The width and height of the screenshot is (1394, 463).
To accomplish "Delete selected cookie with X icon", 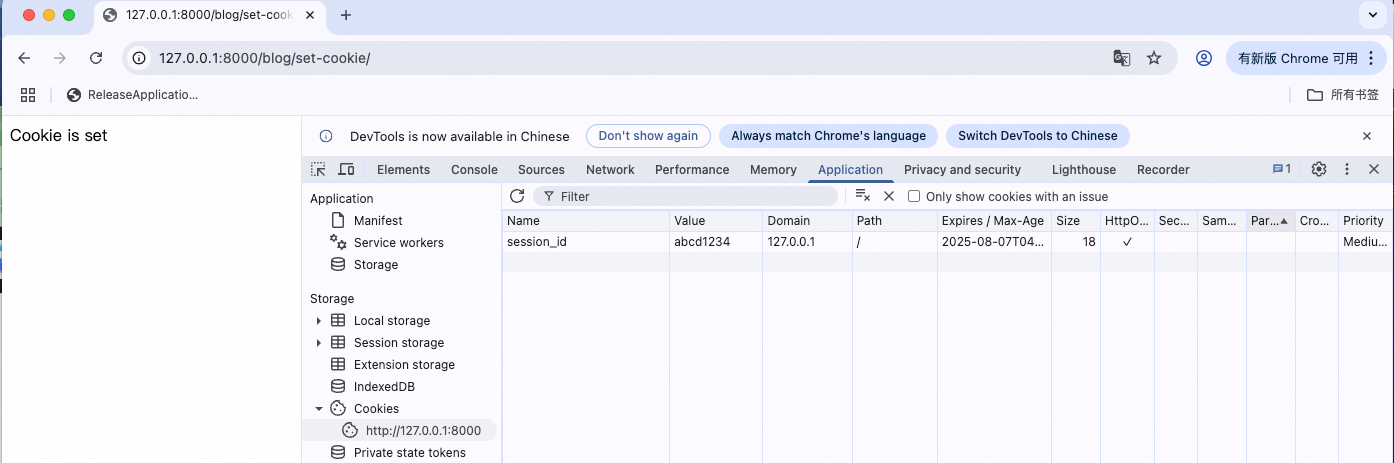I will (x=888, y=196).
